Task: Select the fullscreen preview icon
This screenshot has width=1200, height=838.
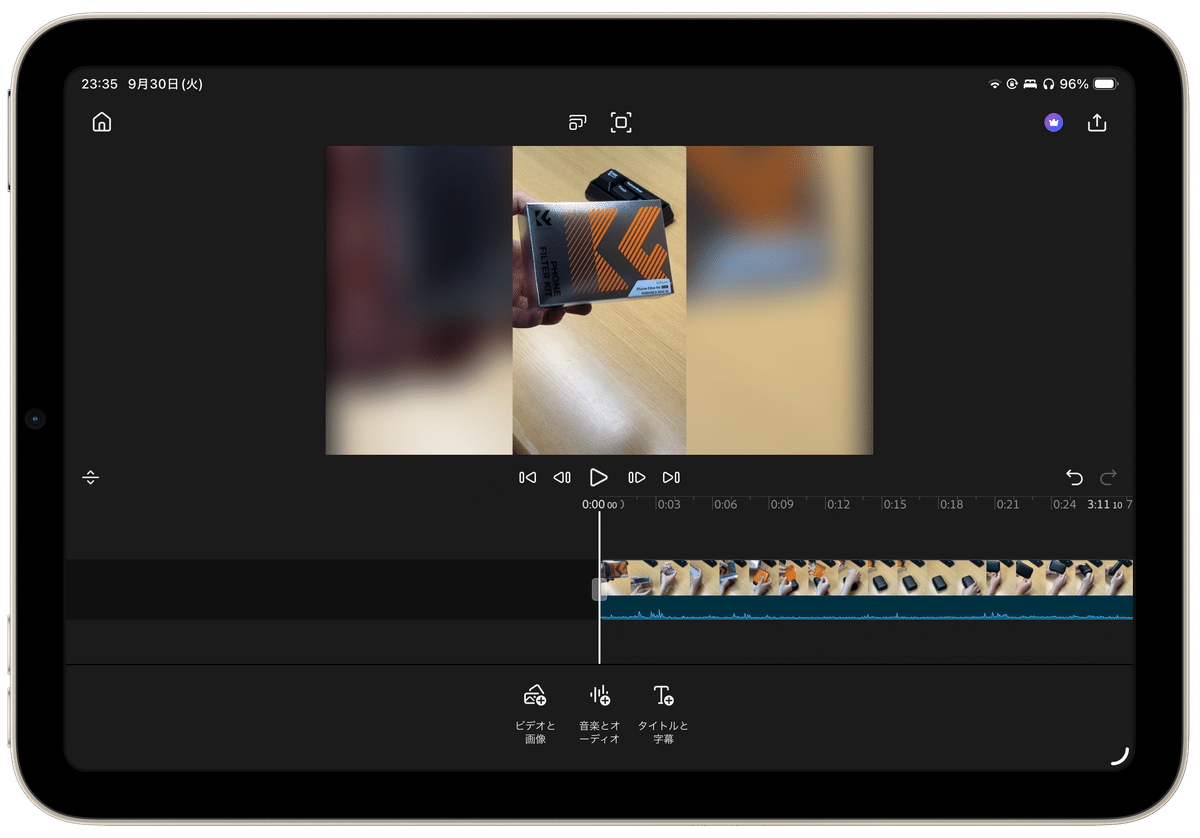Action: 621,121
